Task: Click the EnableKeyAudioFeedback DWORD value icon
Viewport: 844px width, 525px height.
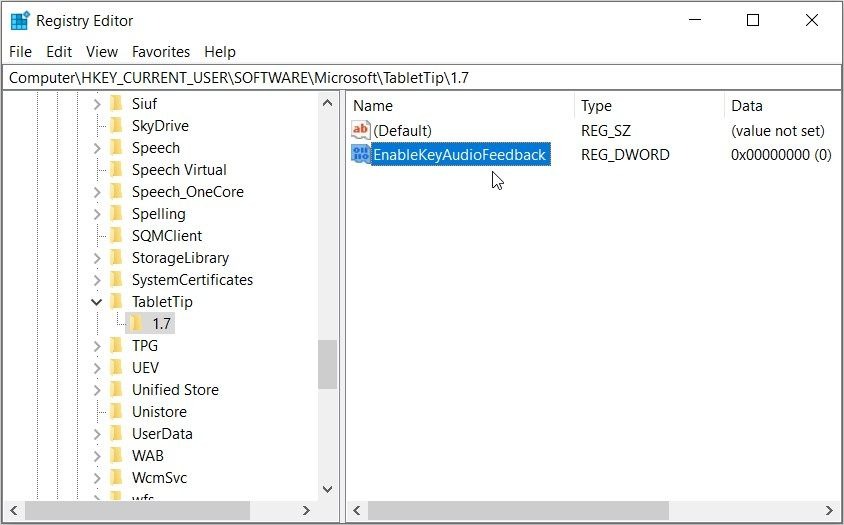Action: tap(361, 154)
